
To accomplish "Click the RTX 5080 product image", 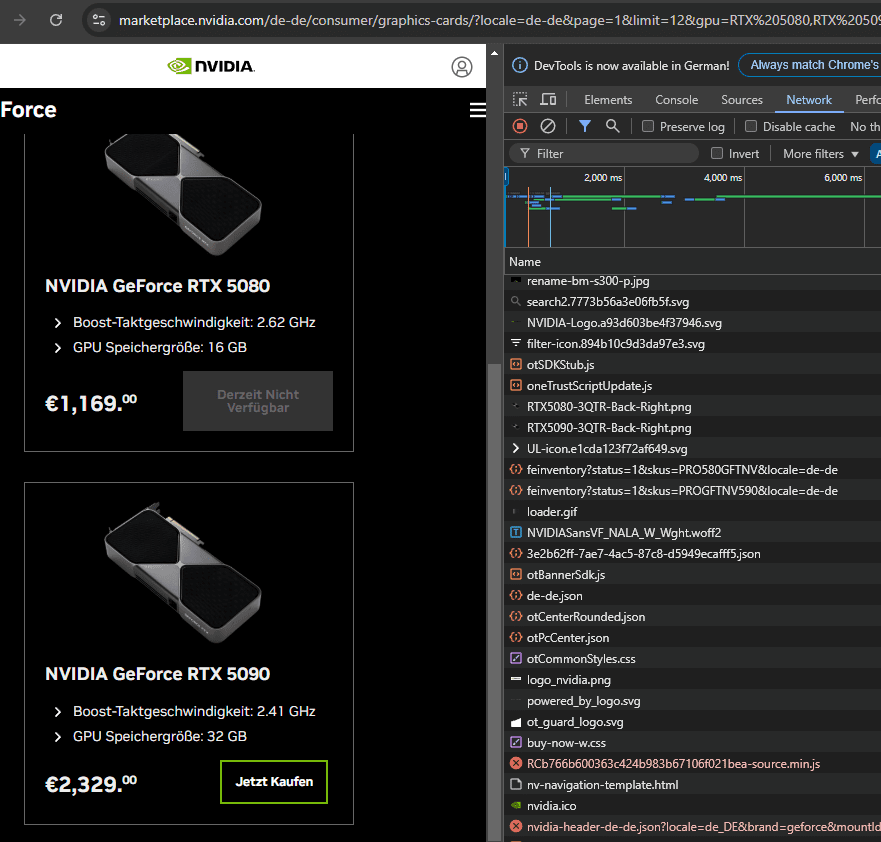I will 183,194.
